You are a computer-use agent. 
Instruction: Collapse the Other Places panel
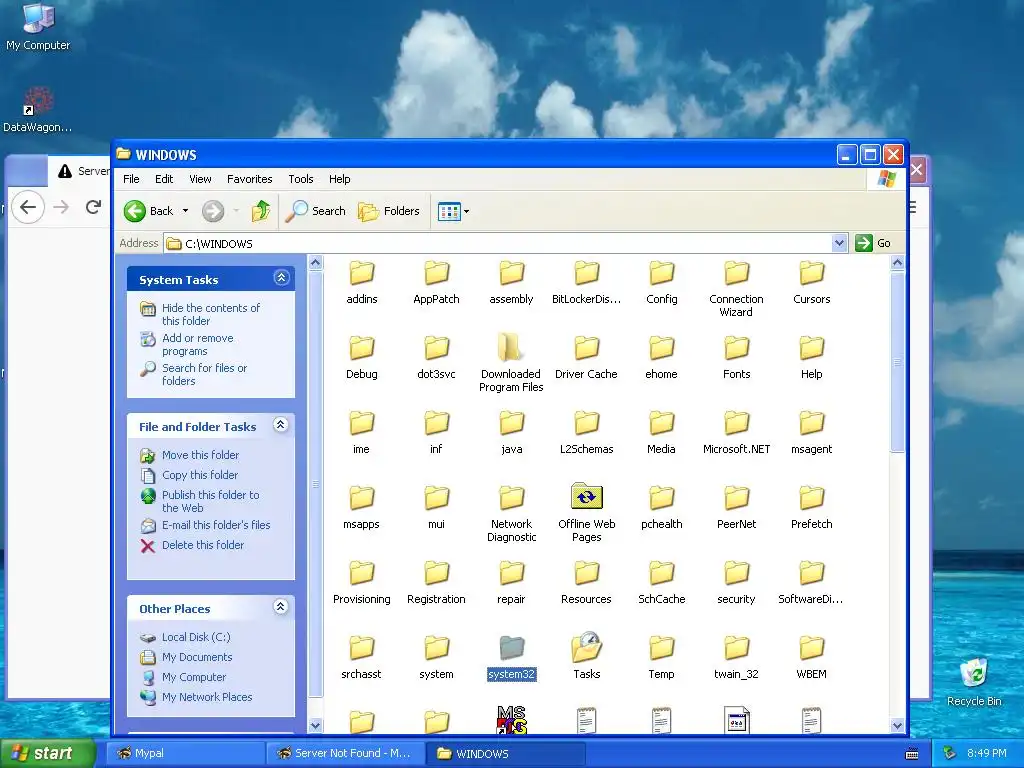[x=281, y=607]
